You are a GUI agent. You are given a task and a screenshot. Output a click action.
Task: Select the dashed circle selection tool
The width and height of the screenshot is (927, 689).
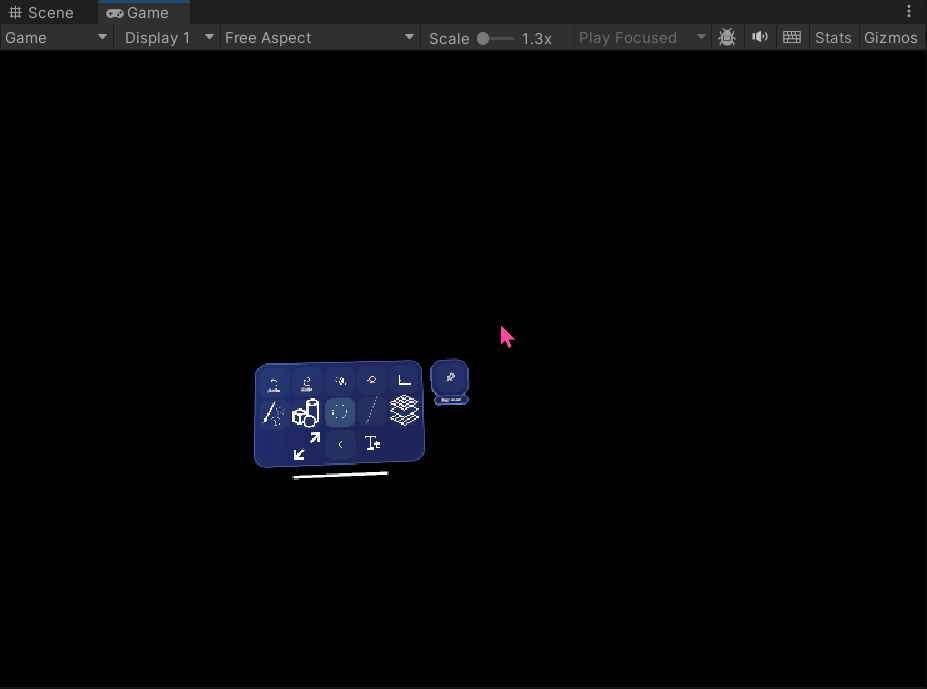click(x=340, y=412)
